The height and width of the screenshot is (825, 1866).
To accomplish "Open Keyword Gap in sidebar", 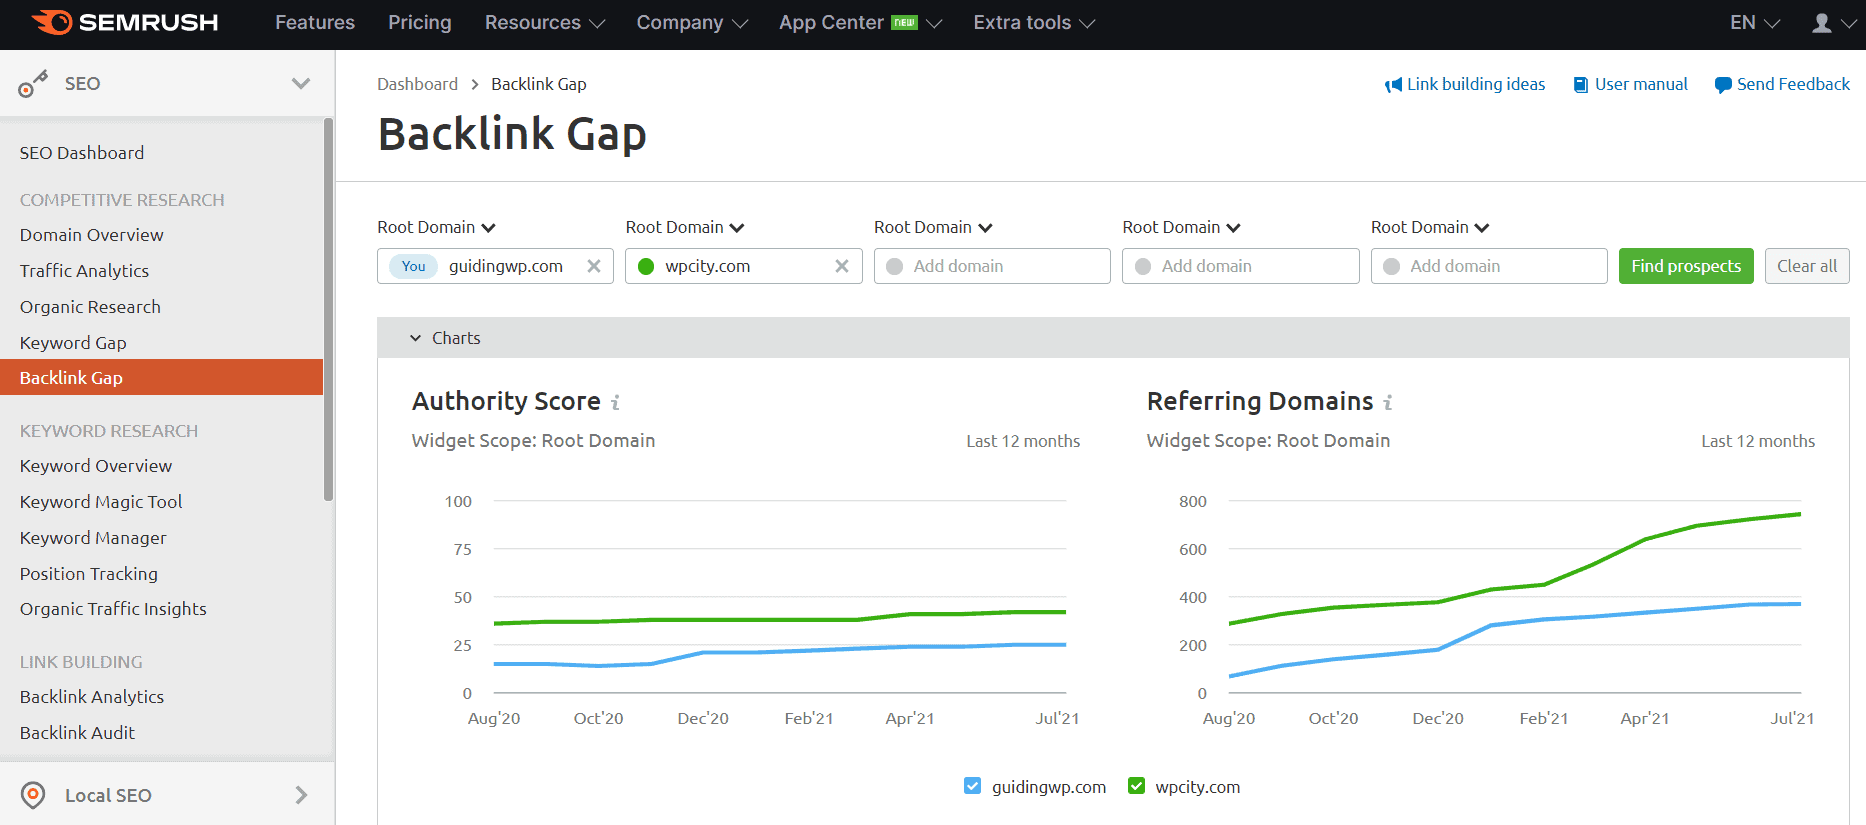I will click(73, 343).
